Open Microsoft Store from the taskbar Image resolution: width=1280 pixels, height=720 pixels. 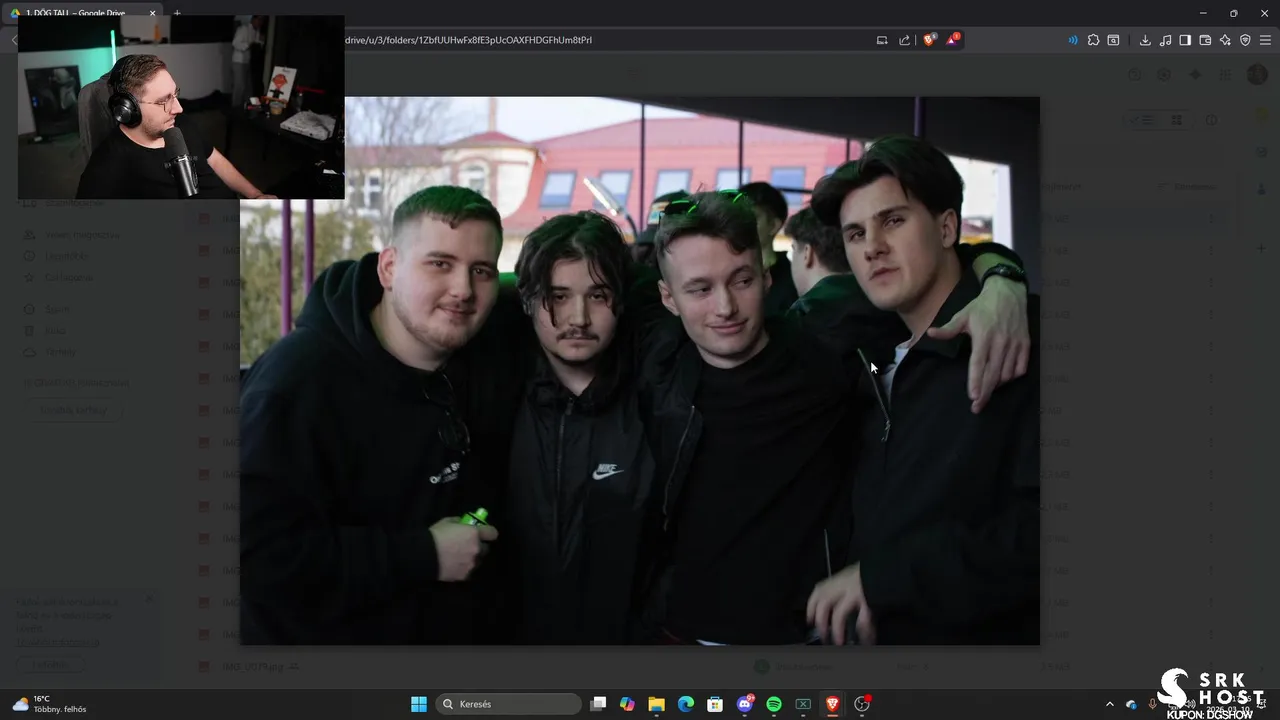click(715, 704)
